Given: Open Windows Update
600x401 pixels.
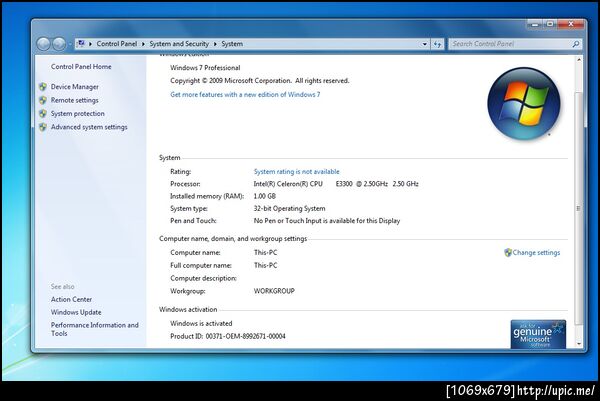Looking at the screenshot, I should click(x=76, y=312).
